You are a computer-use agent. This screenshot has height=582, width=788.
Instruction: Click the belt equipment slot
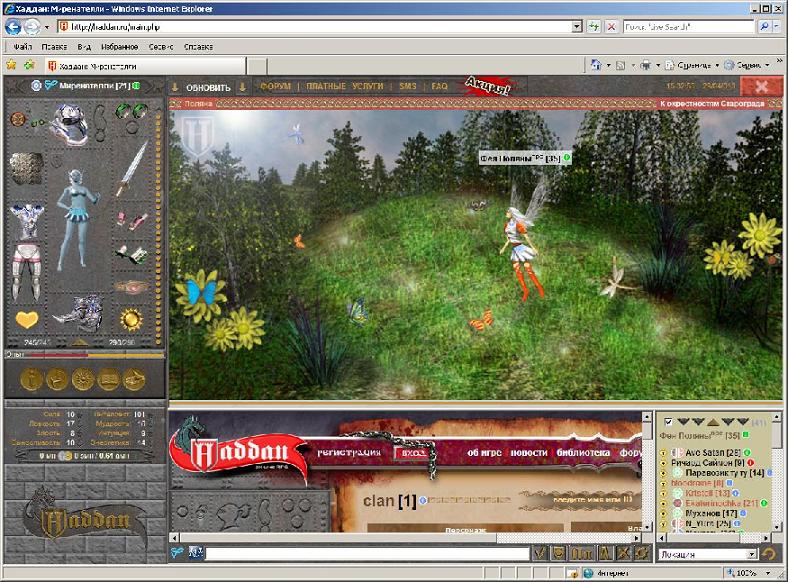click(131, 287)
